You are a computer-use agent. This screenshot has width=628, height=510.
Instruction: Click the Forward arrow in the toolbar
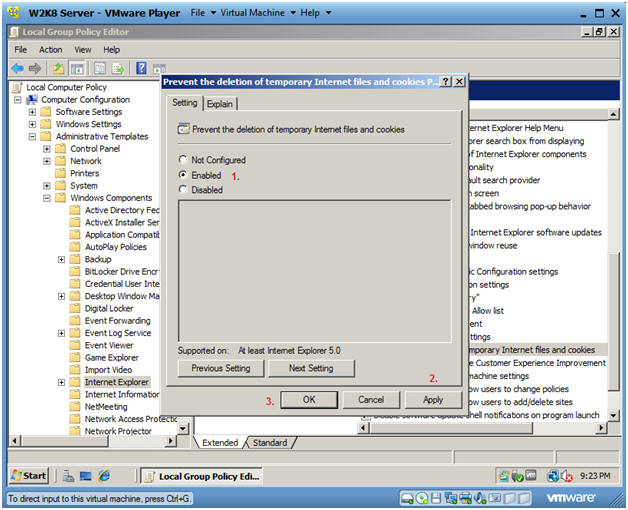coord(35,68)
